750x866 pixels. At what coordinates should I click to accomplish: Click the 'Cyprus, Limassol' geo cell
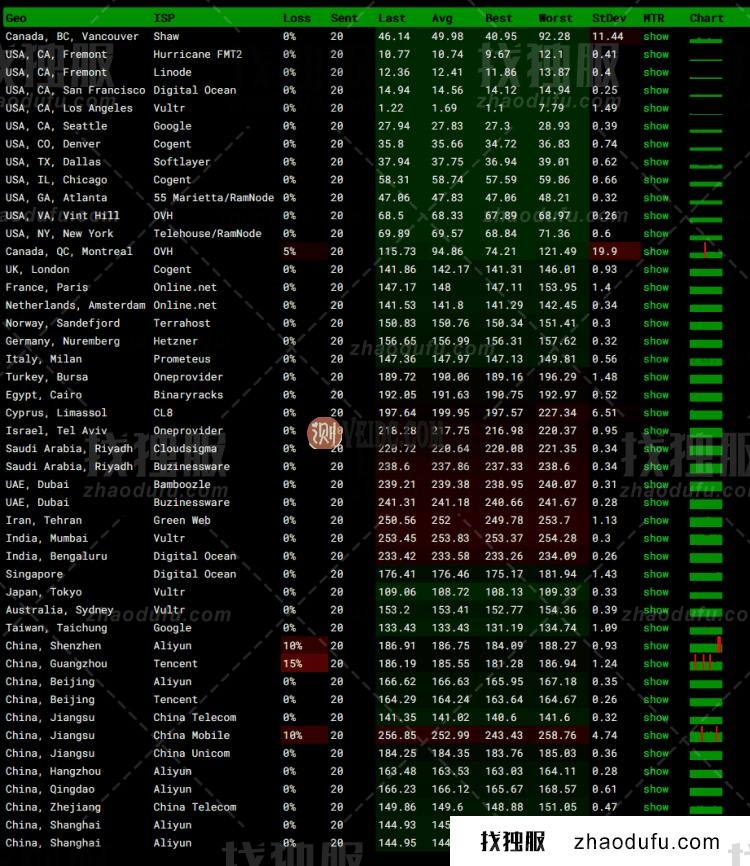coord(56,413)
